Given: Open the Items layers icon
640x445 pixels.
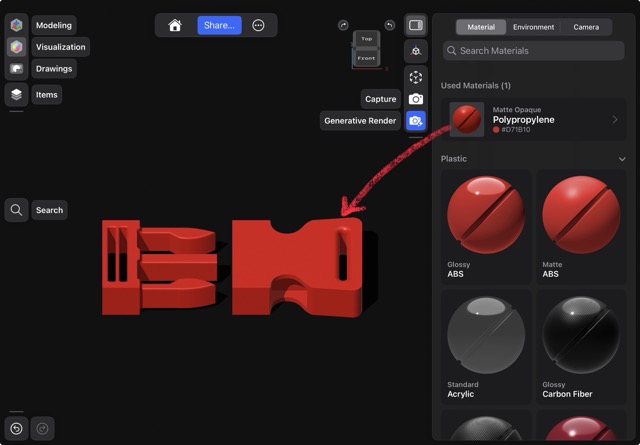Looking at the screenshot, I should tap(16, 94).
